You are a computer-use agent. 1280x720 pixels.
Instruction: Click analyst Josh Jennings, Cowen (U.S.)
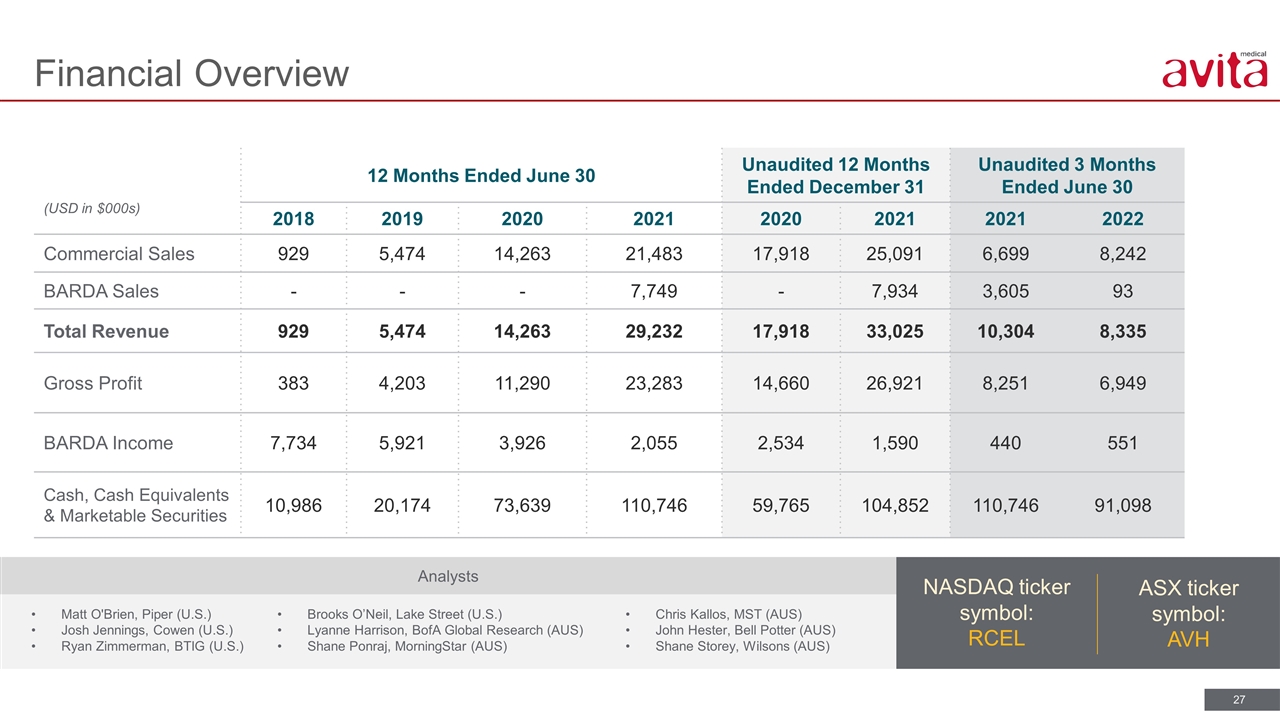[x=146, y=630]
